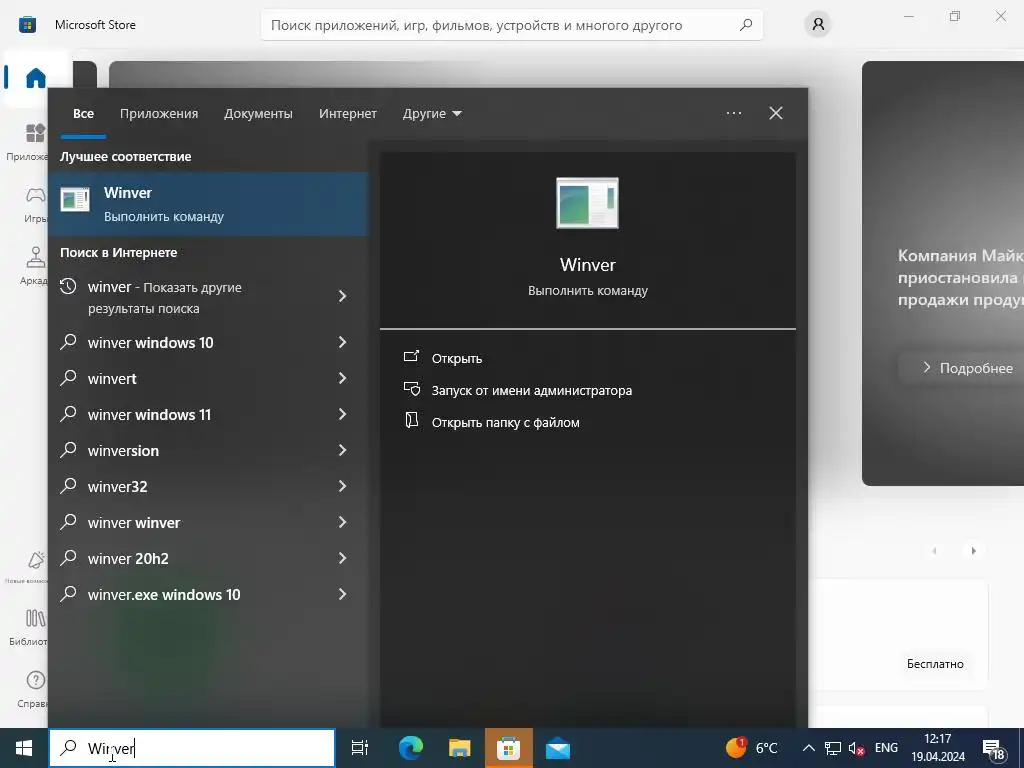Expand arrow for 'winvert' suggestion
Viewport: 1024px width, 768px height.
click(342, 378)
